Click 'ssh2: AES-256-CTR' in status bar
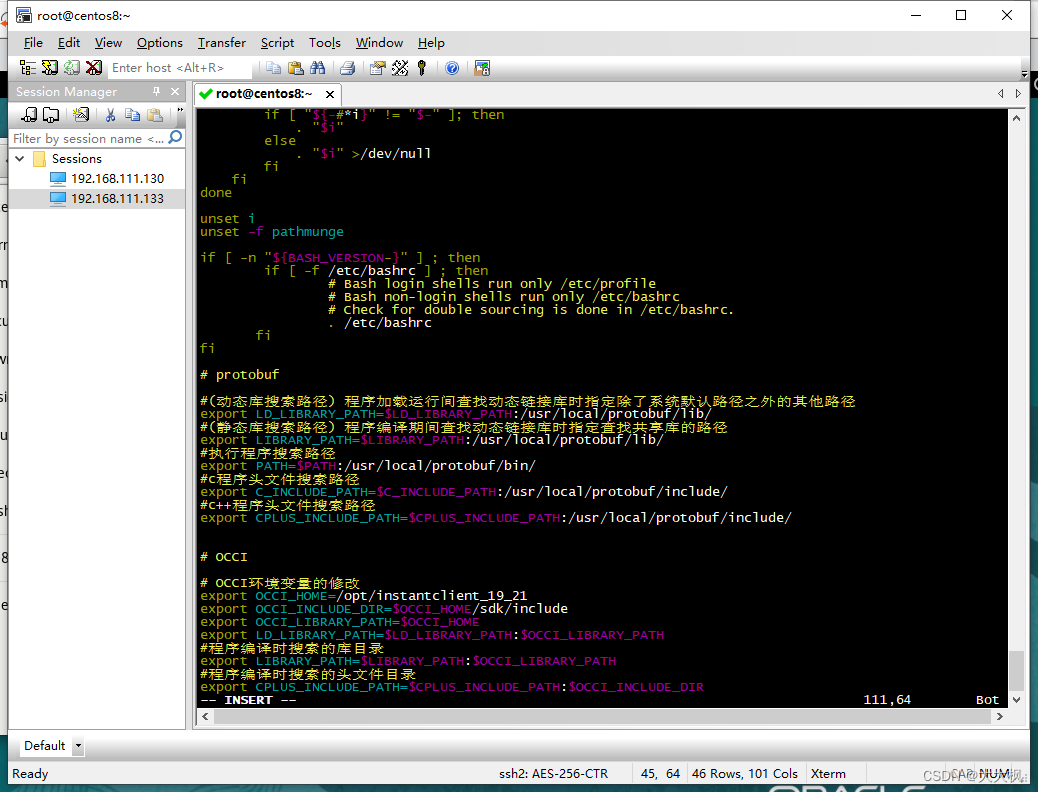Viewport: 1038px width, 792px height. point(553,773)
